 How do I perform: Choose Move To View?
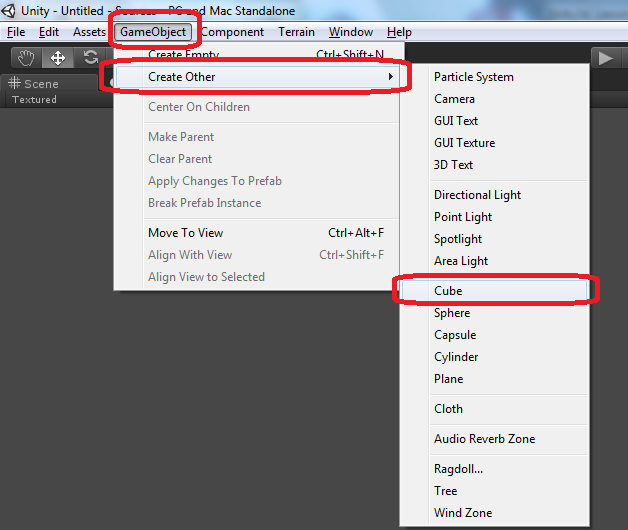coord(258,233)
